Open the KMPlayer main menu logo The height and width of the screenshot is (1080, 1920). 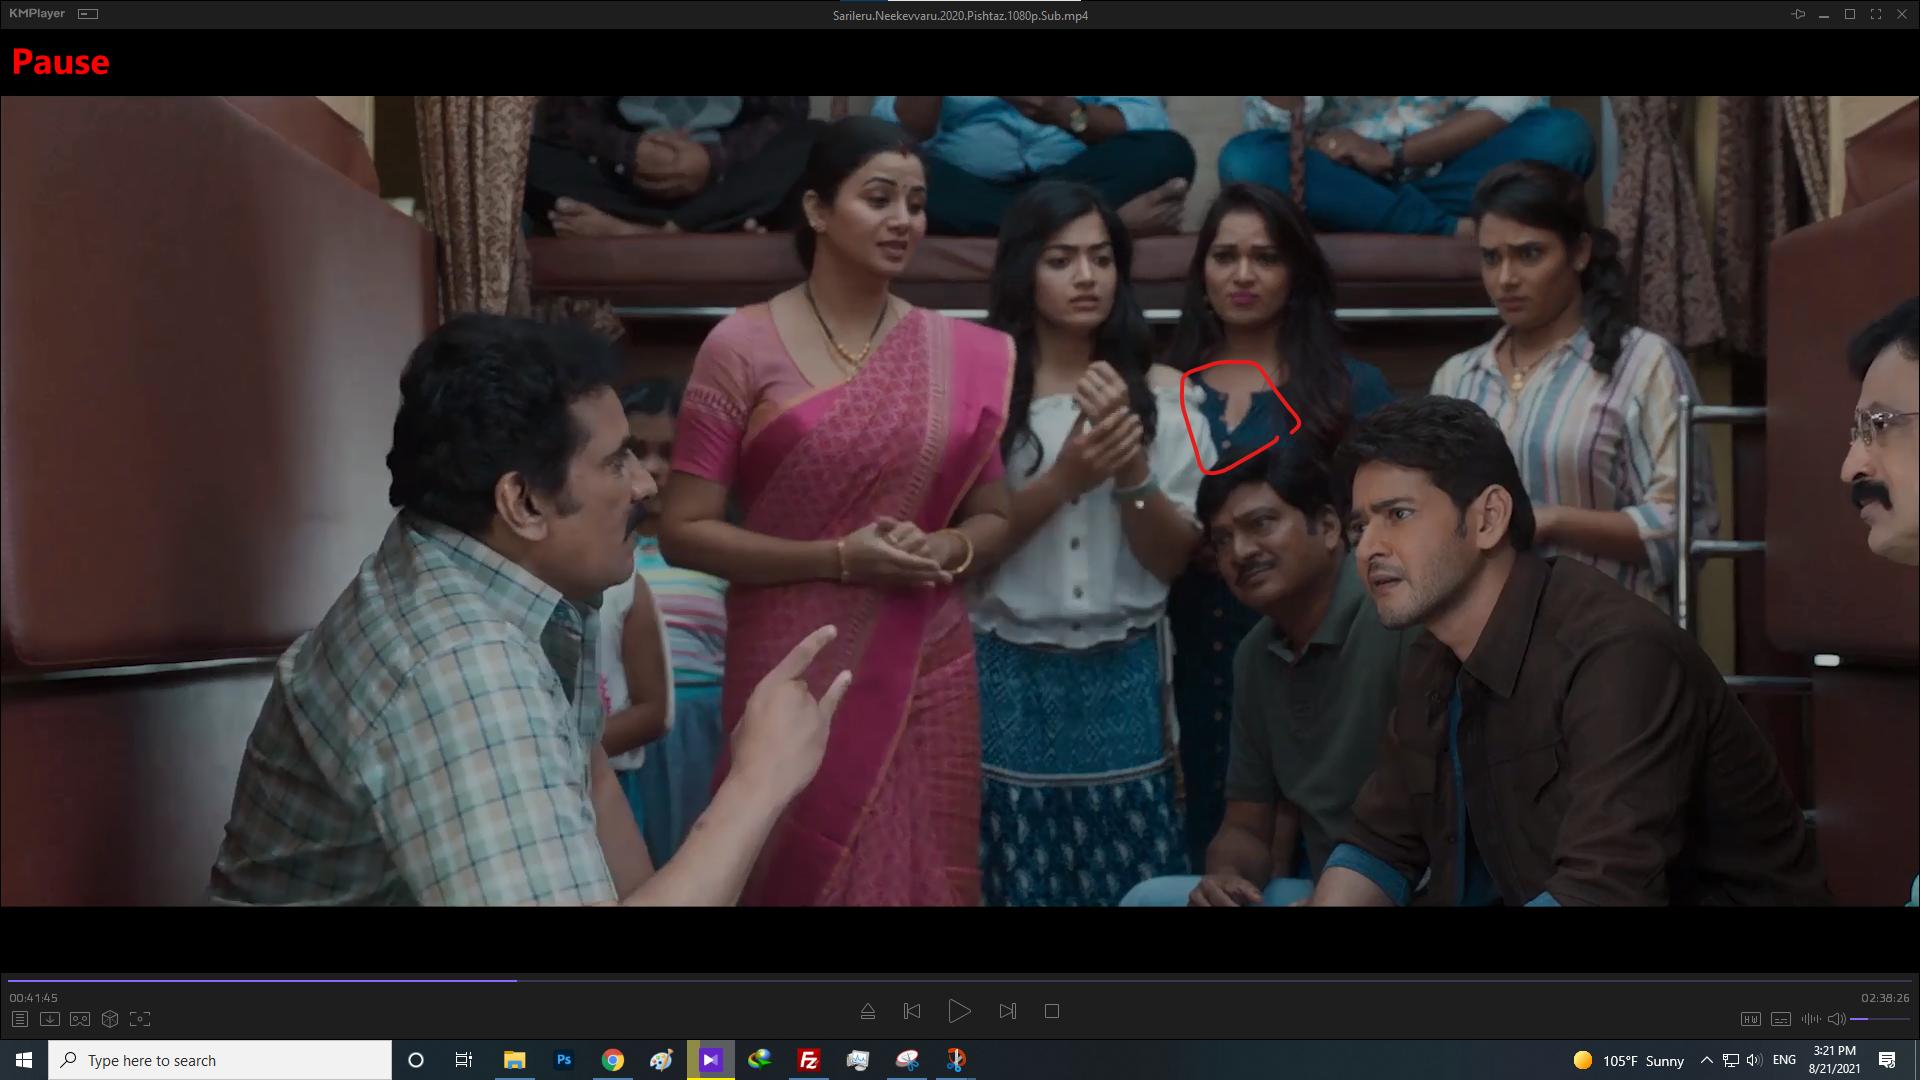pyautogui.click(x=37, y=14)
